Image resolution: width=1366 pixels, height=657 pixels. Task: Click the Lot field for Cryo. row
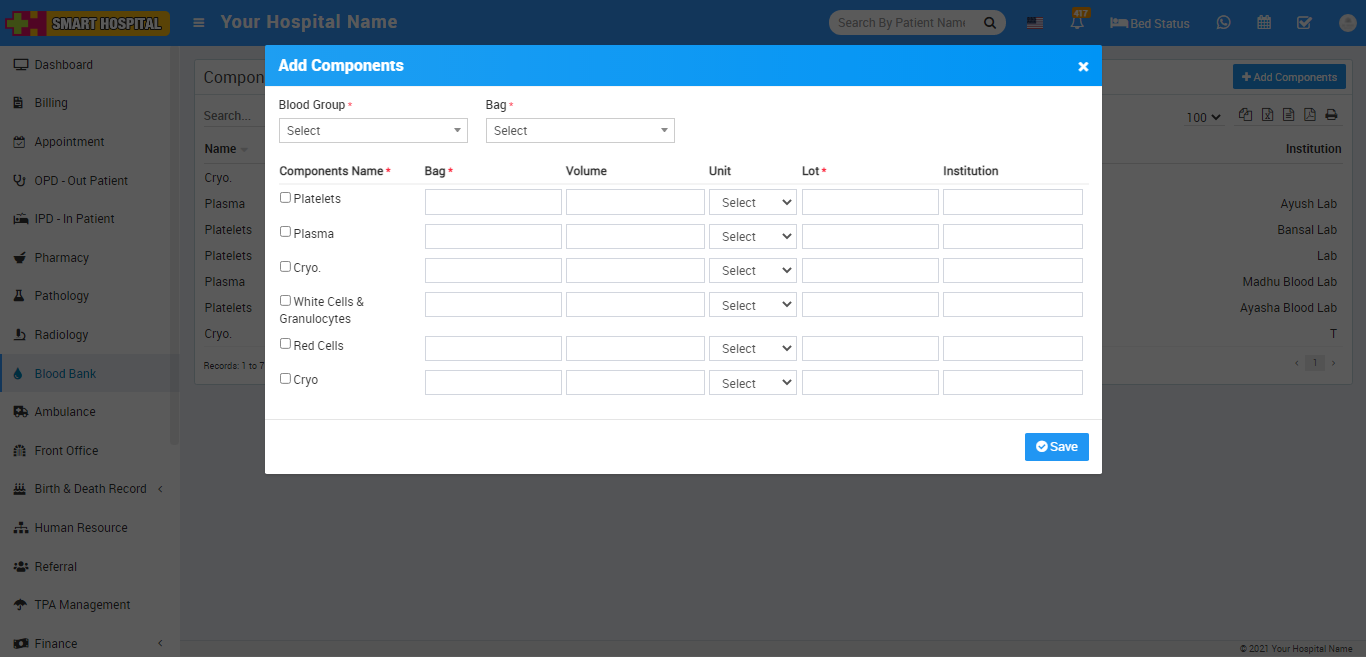pos(870,271)
